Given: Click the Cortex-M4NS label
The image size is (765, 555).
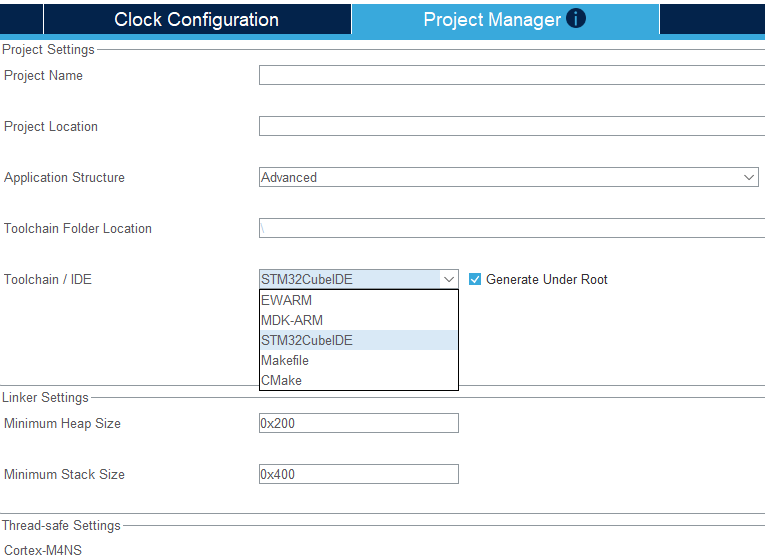Looking at the screenshot, I should 43,550.
